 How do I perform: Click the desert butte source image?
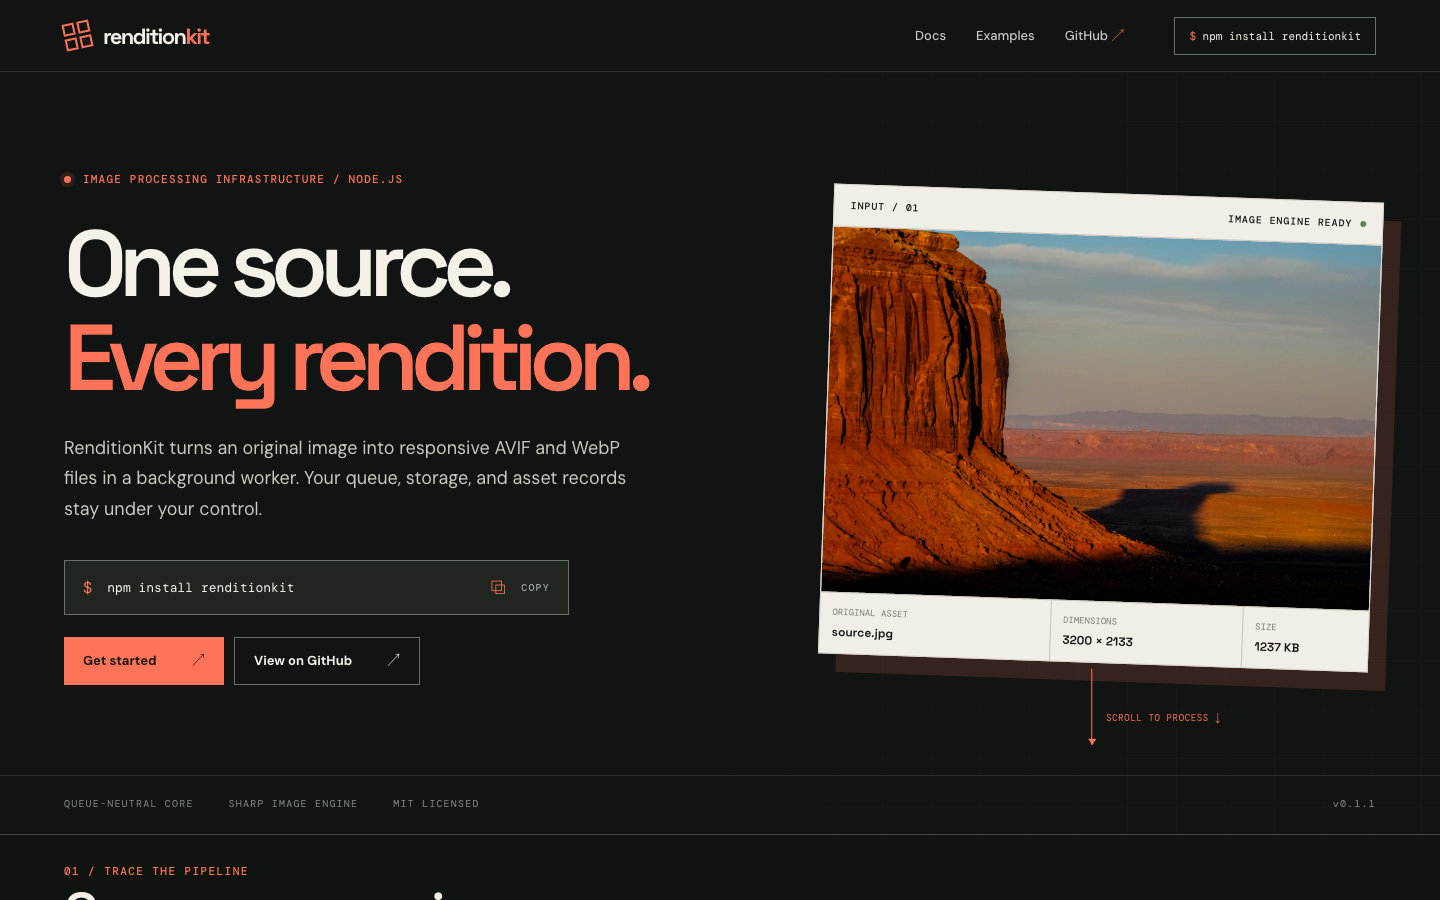[1100, 418]
